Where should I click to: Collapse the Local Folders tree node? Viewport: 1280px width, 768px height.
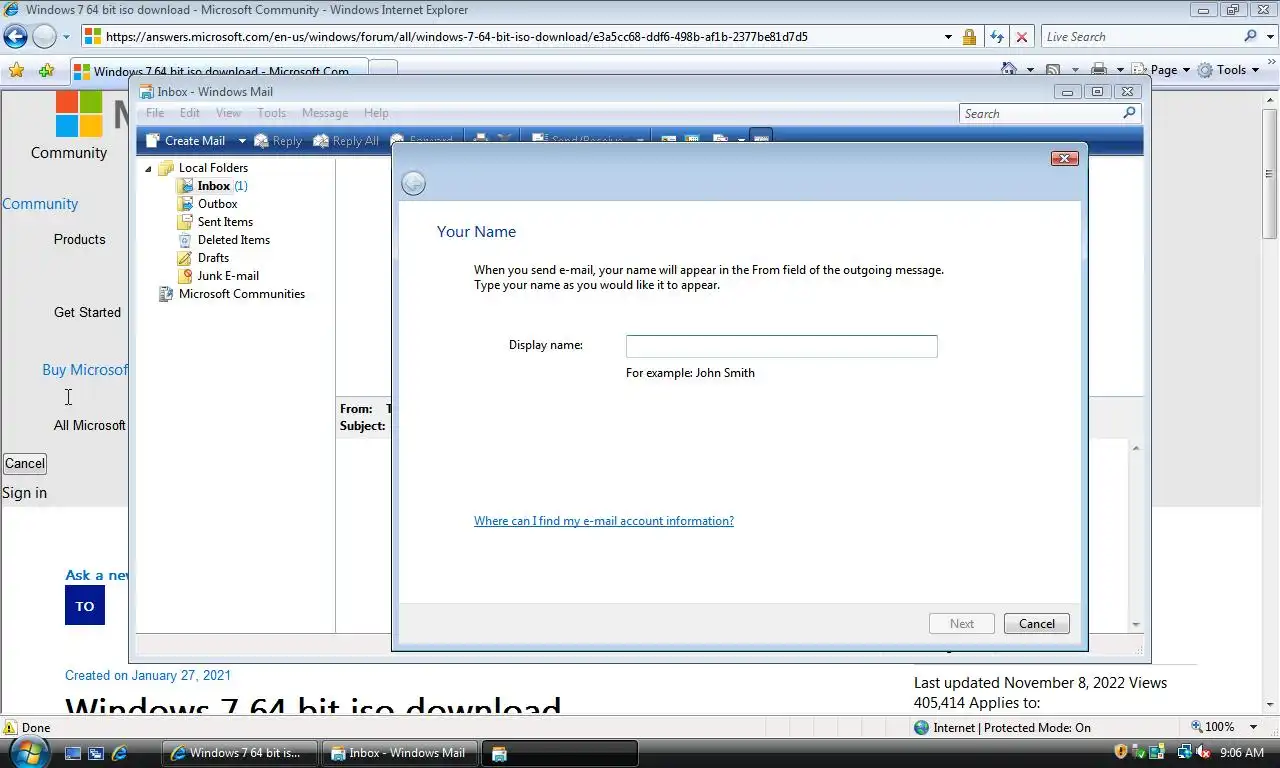[x=149, y=168]
